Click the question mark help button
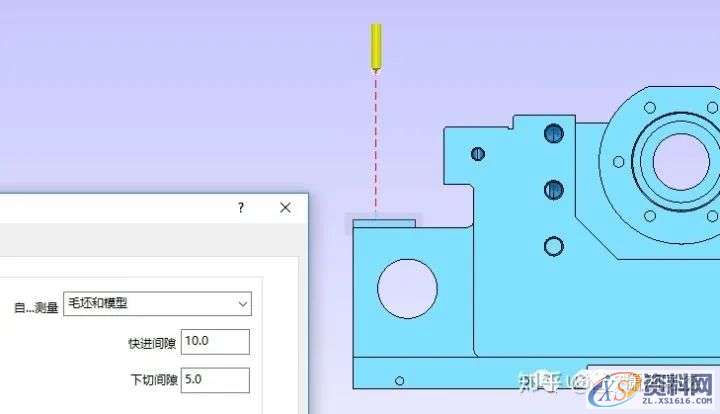720x414 pixels. pyautogui.click(x=240, y=208)
